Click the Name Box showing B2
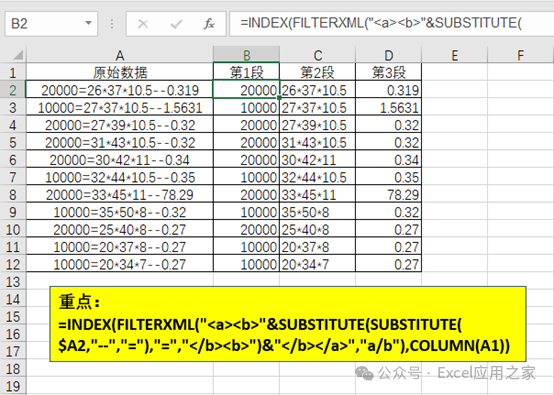Viewport: 554px width, 395px height. 51,24
